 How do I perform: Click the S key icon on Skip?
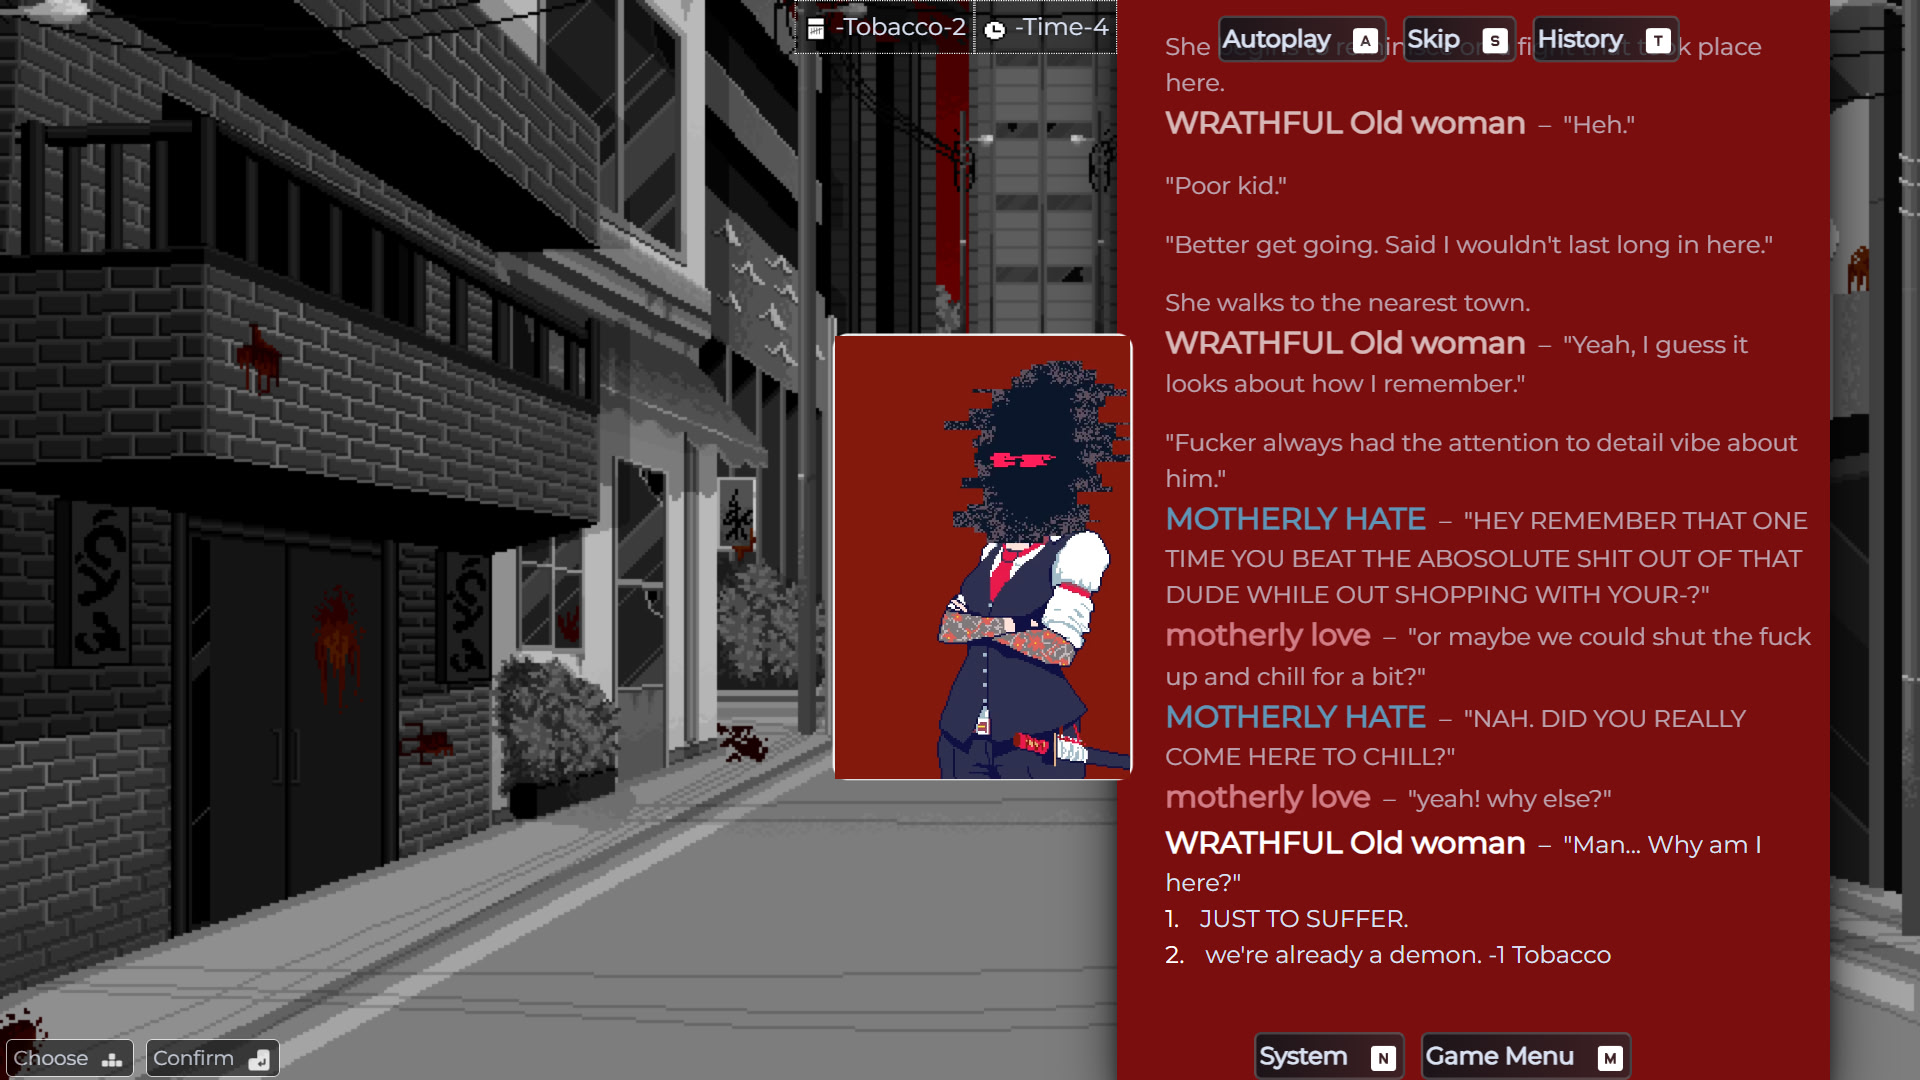click(x=1494, y=41)
